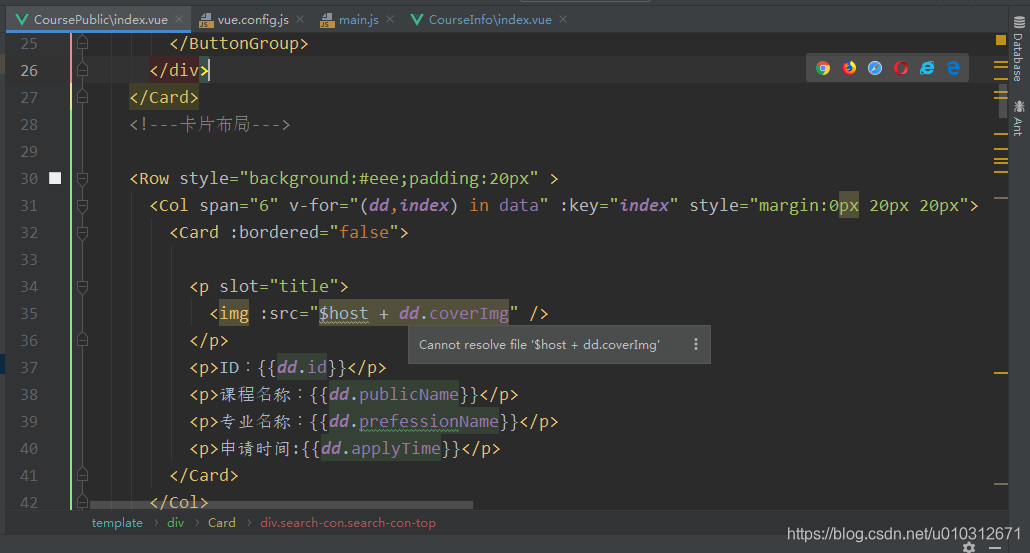Viewport: 1030px width, 553px height.
Task: Close the CoursePublic\index.vue tab
Action: coord(179,20)
